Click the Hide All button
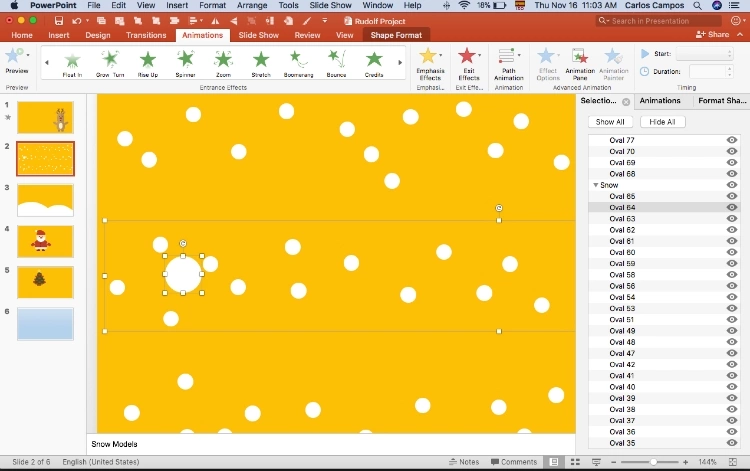 (662, 122)
